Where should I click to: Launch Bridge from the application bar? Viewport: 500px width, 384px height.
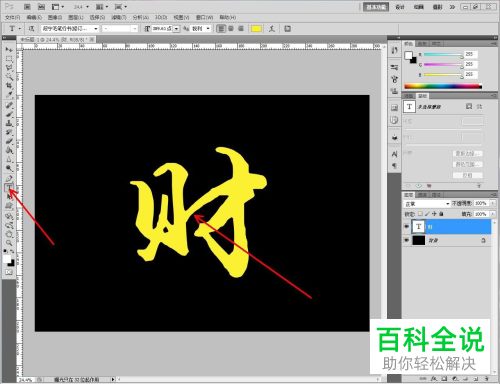[27, 7]
